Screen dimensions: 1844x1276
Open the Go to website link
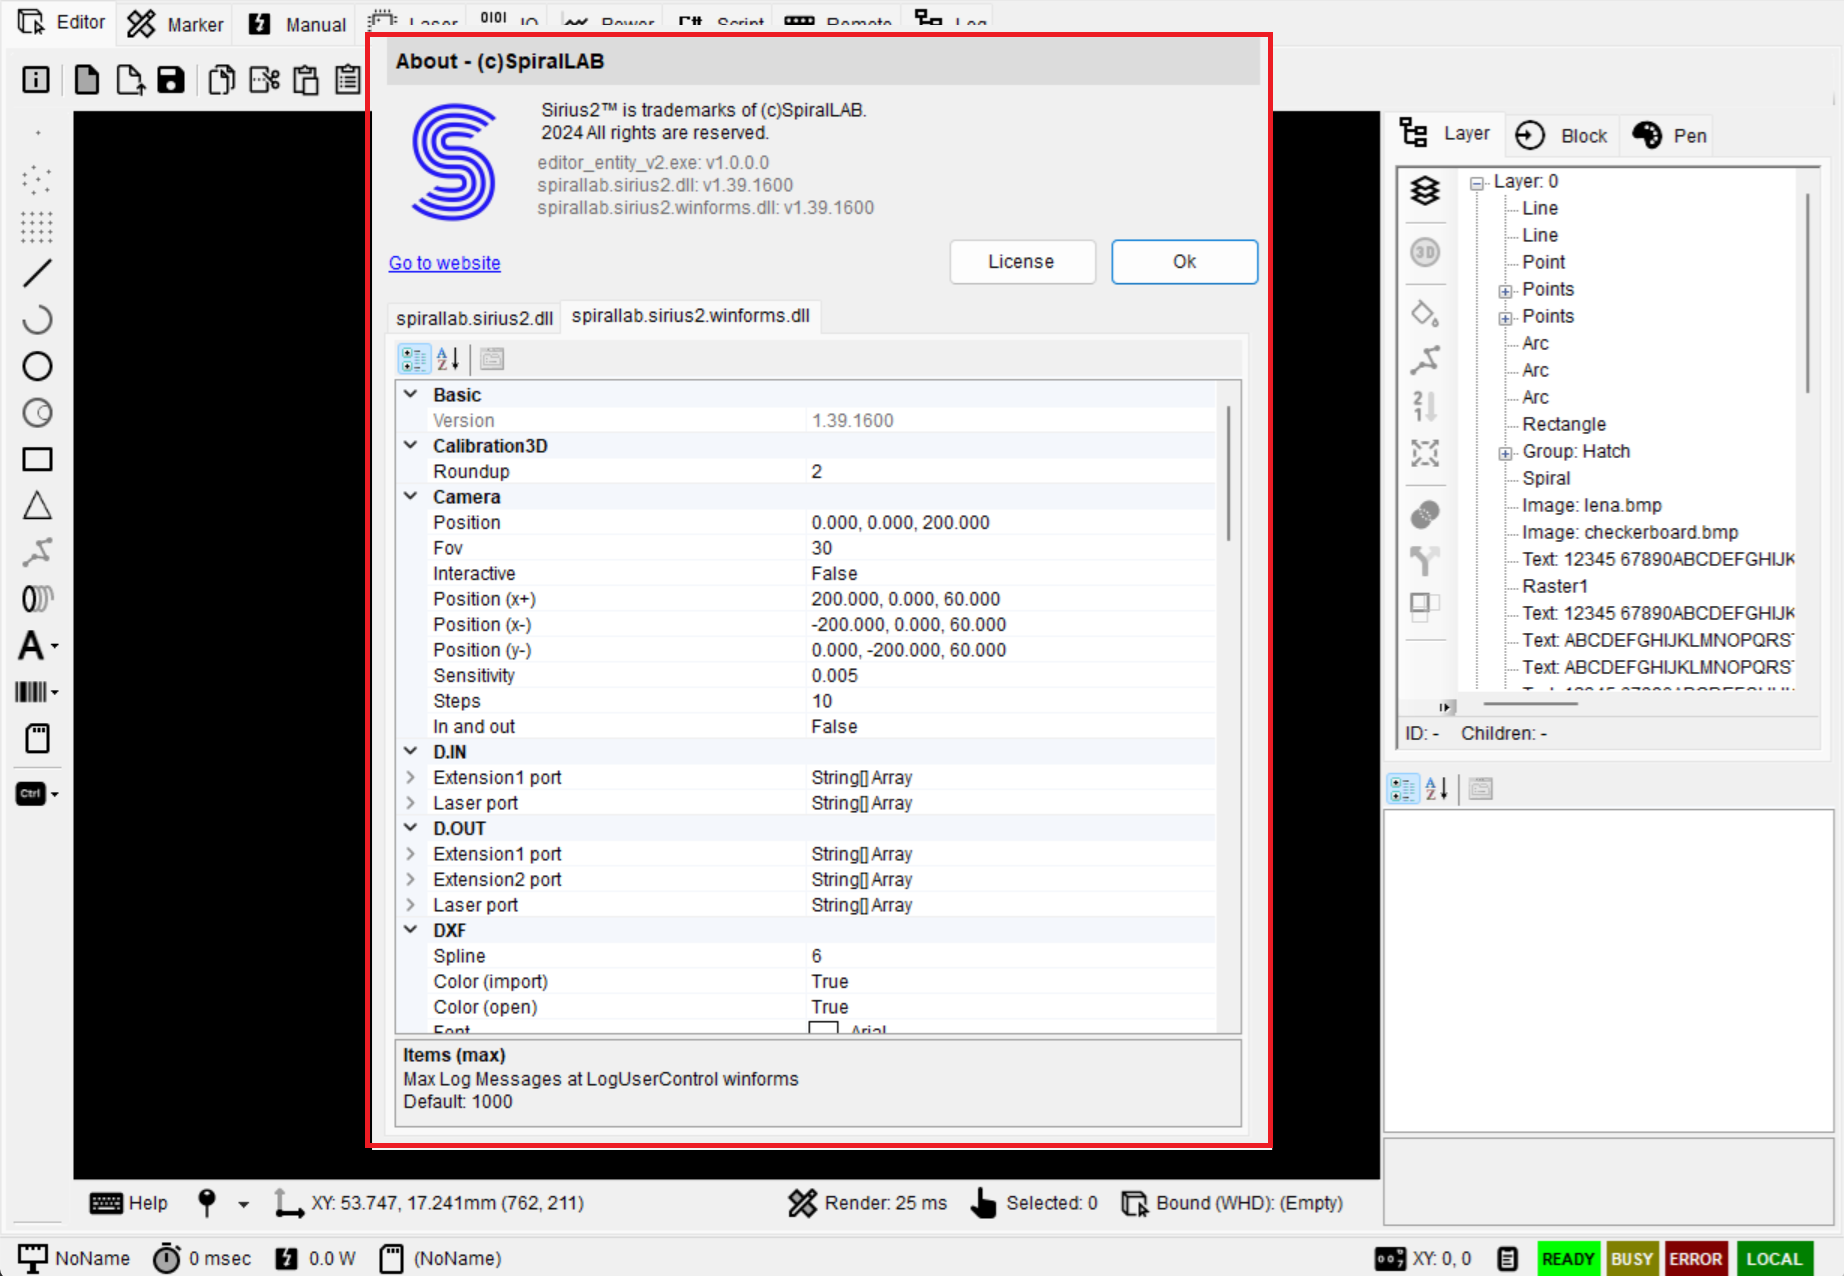tap(444, 263)
